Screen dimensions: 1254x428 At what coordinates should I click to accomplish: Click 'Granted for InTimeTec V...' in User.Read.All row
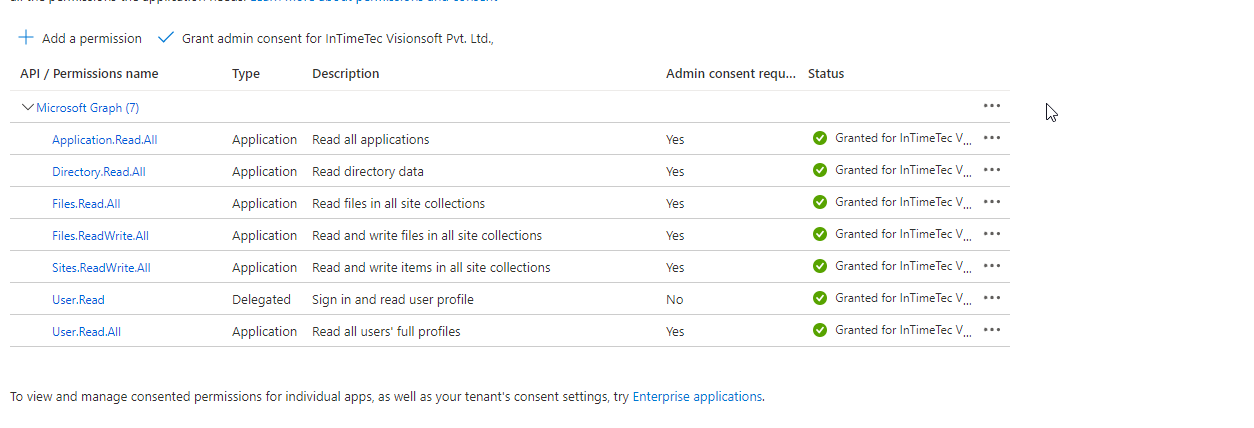coord(904,330)
